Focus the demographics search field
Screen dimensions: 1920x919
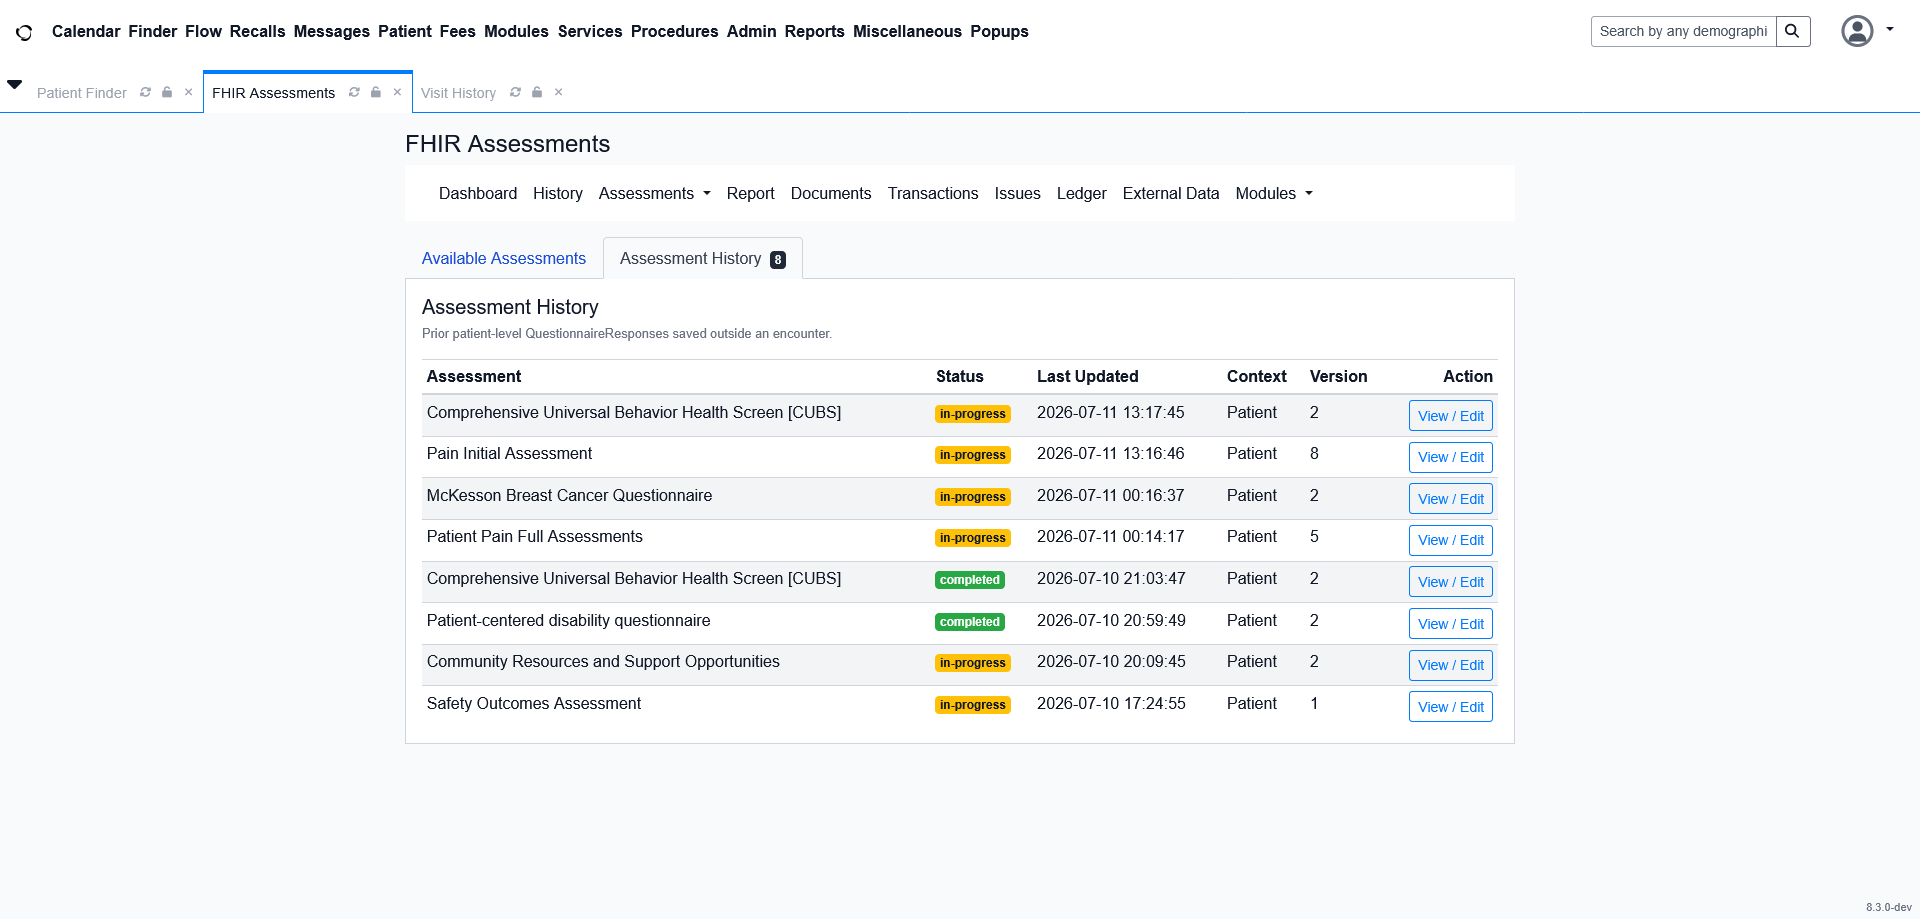1684,31
